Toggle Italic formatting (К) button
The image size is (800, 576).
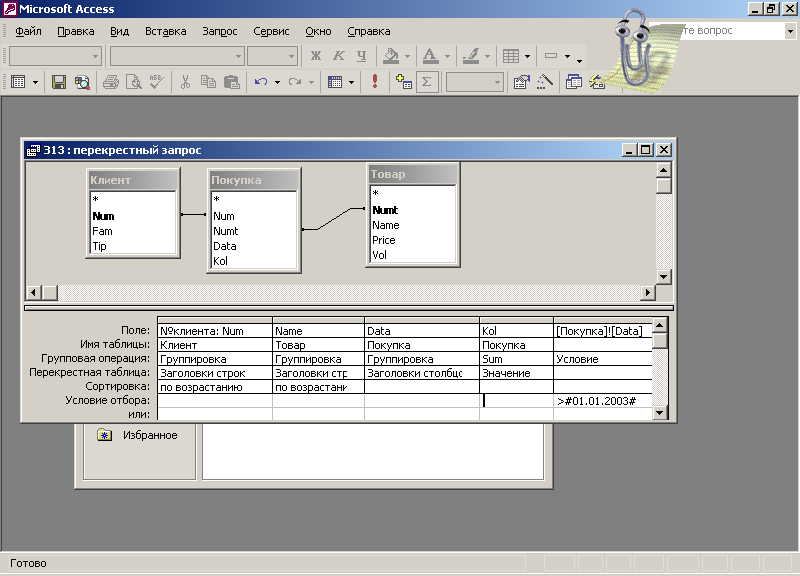pyautogui.click(x=339, y=56)
